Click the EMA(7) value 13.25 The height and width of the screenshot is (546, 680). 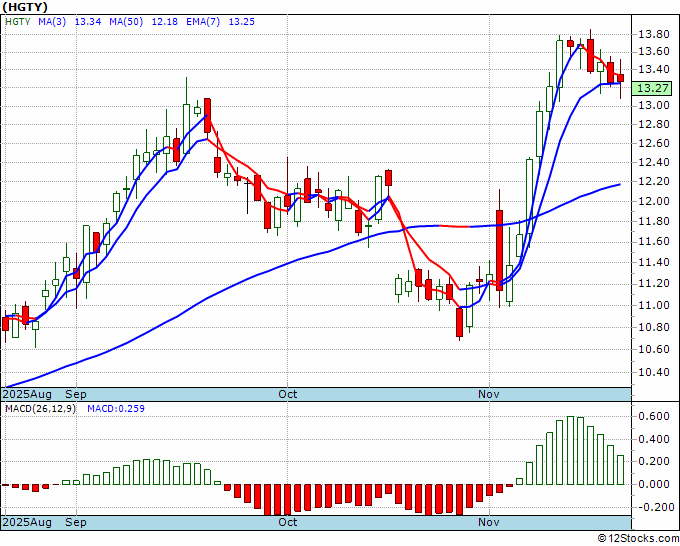pyautogui.click(x=242, y=22)
